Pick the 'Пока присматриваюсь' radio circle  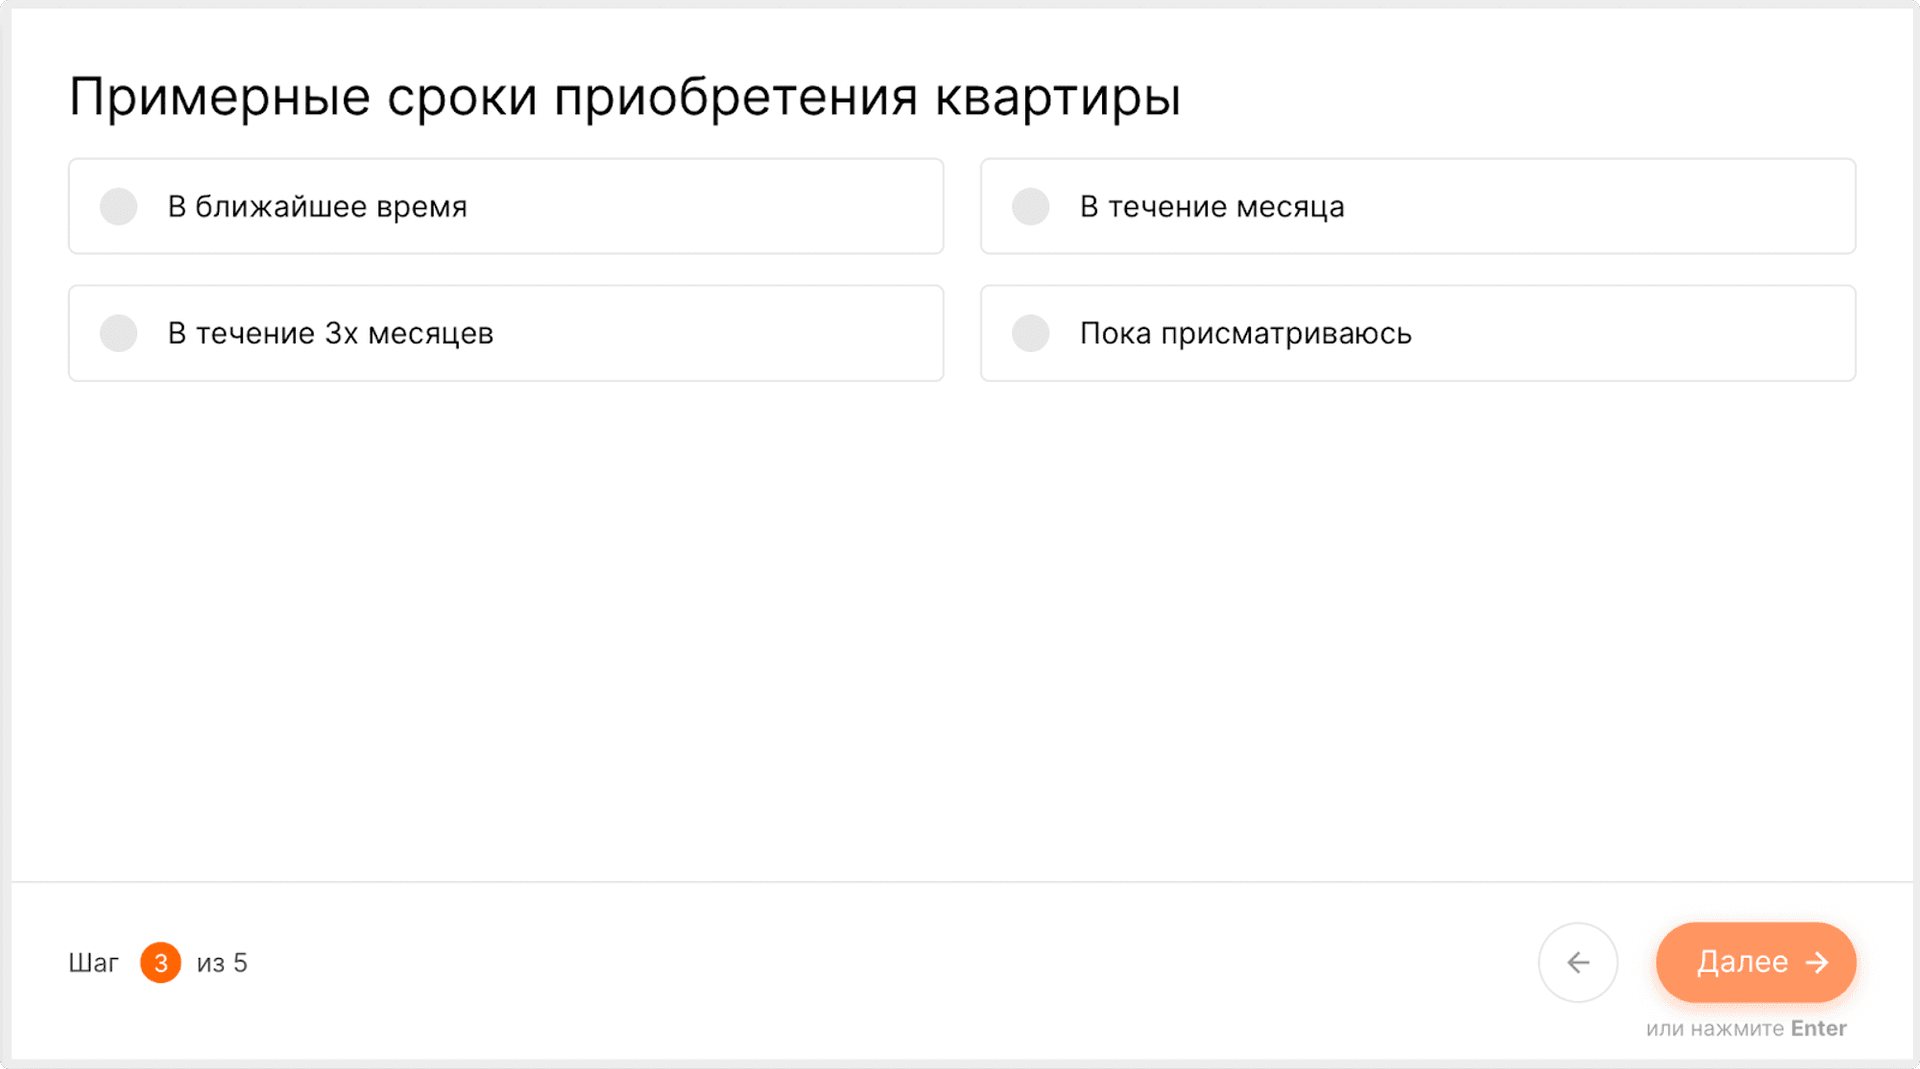(x=1030, y=333)
